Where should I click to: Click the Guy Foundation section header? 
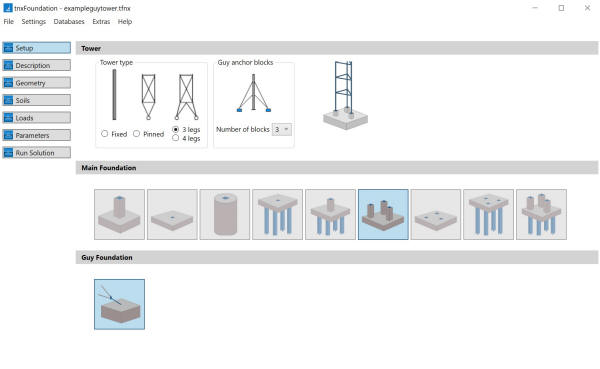point(337,257)
